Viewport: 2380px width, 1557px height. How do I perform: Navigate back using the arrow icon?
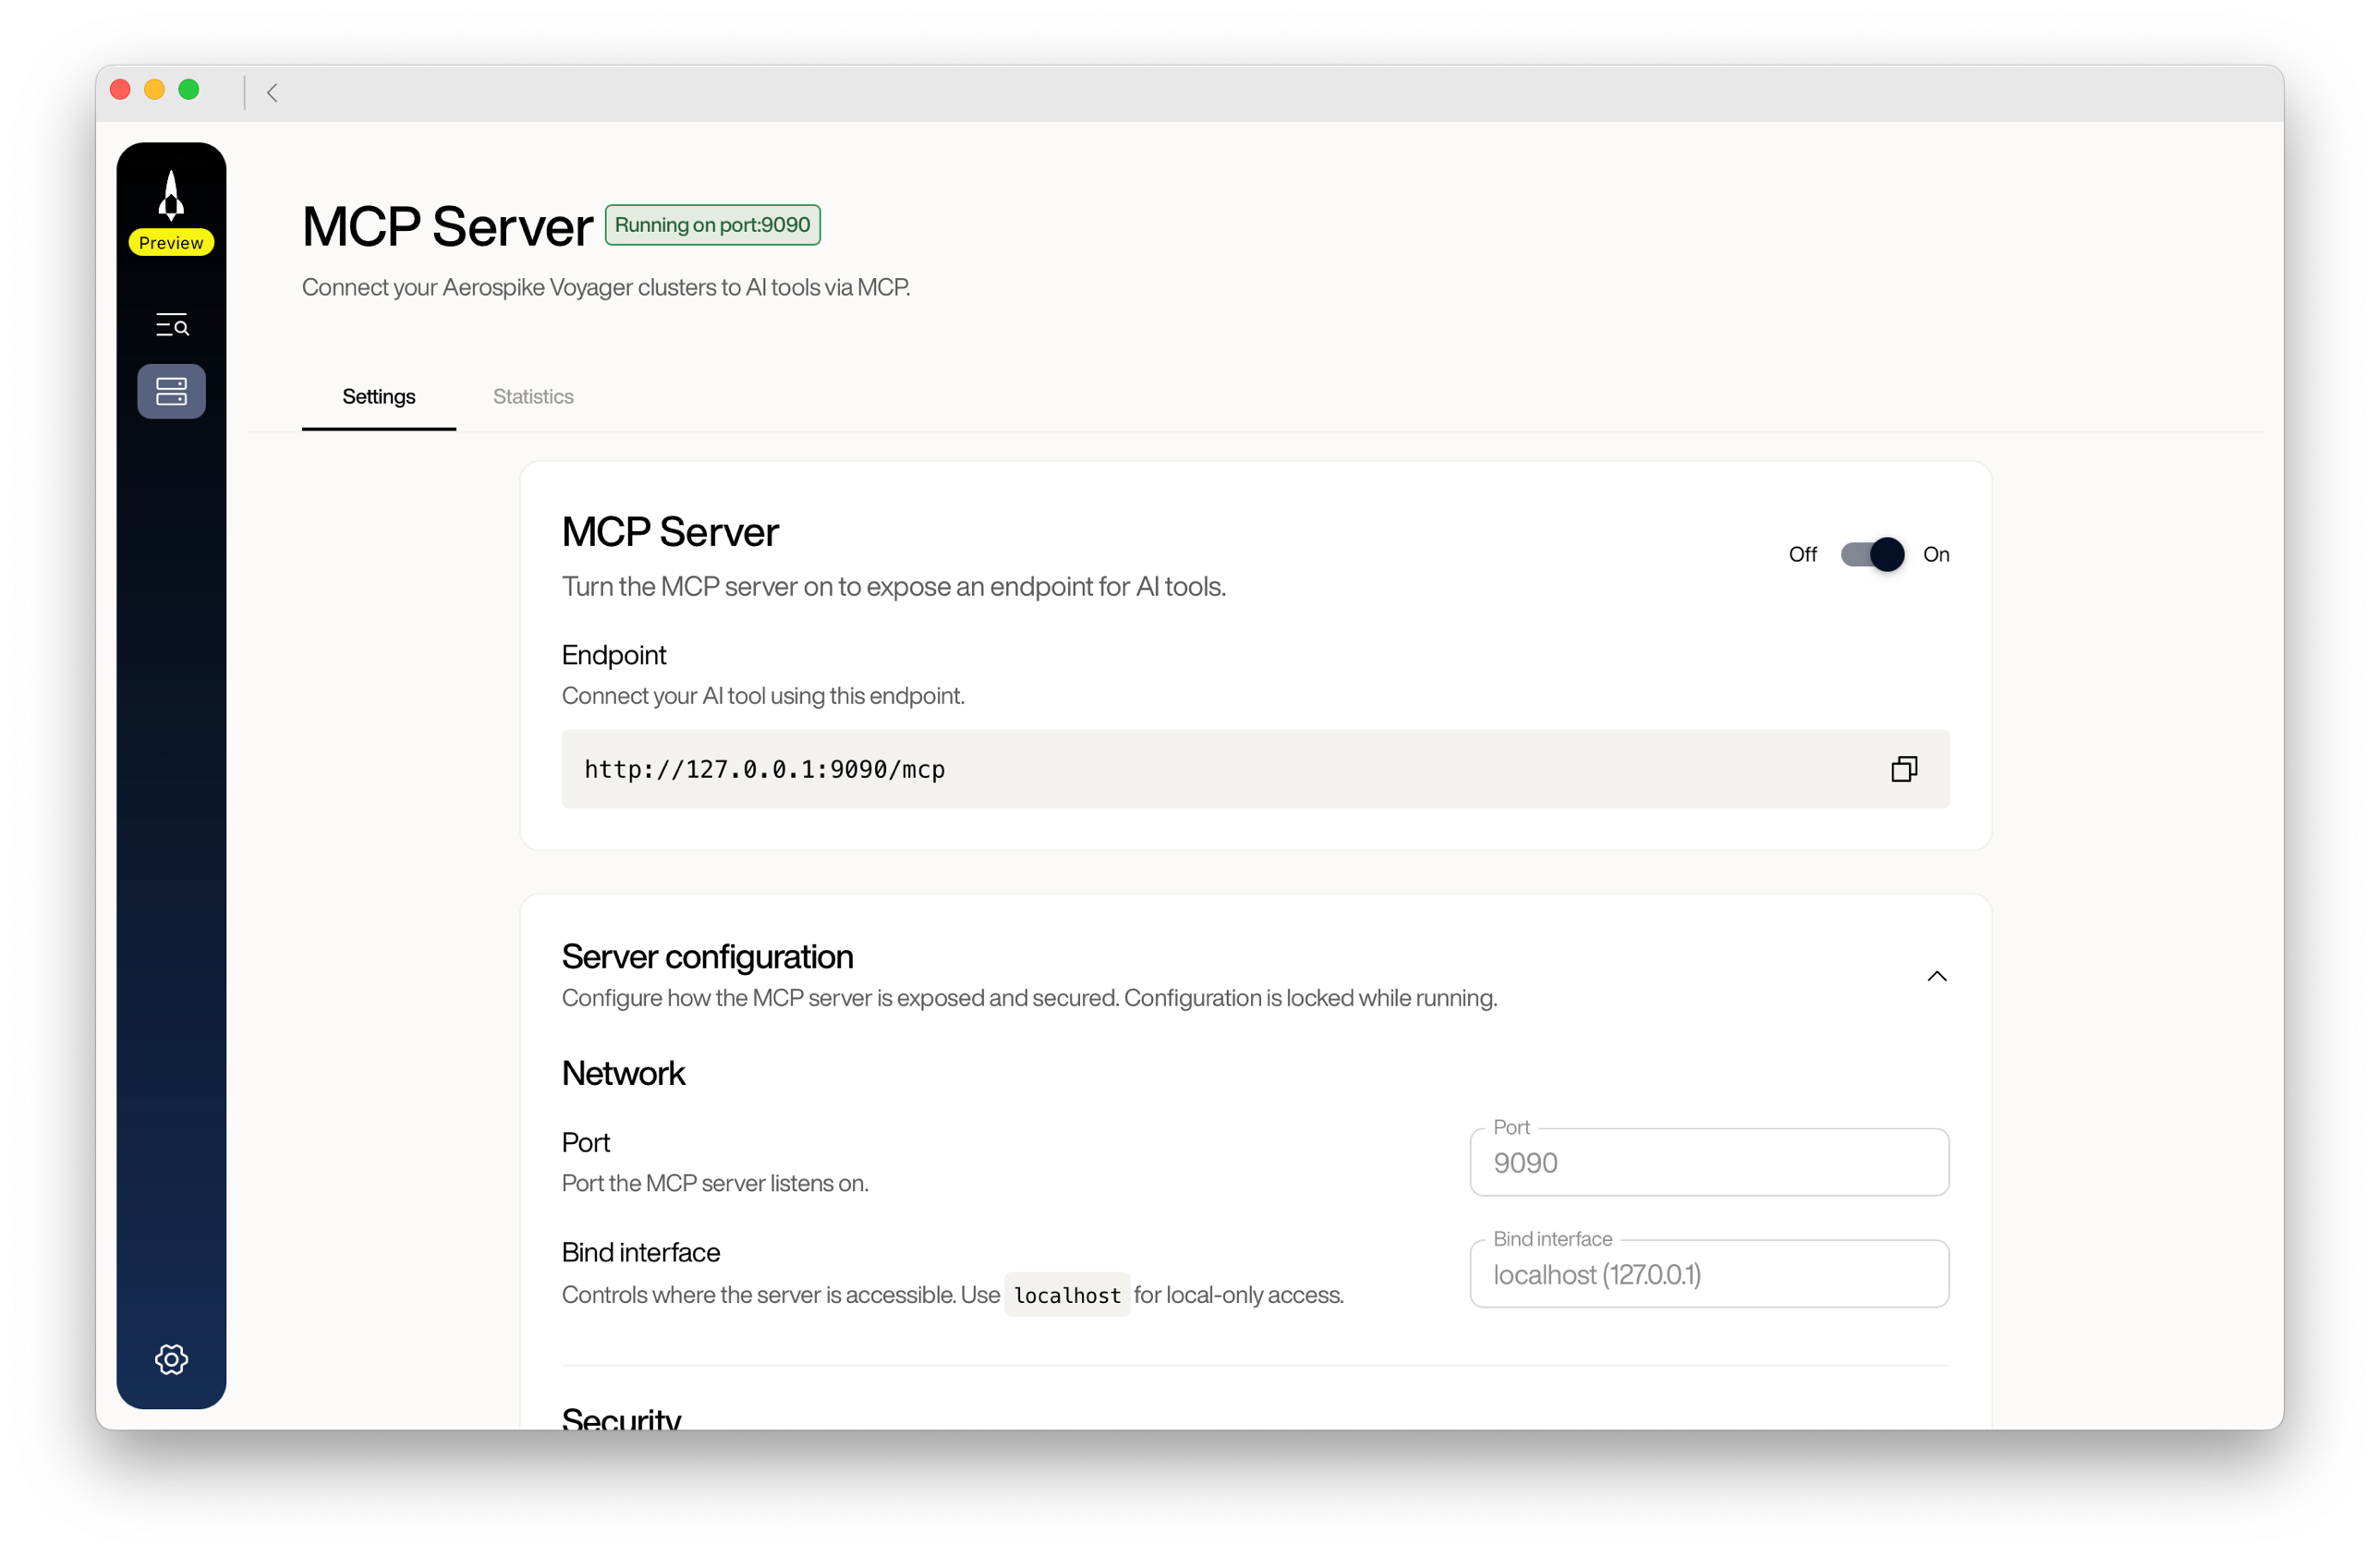[x=271, y=93]
